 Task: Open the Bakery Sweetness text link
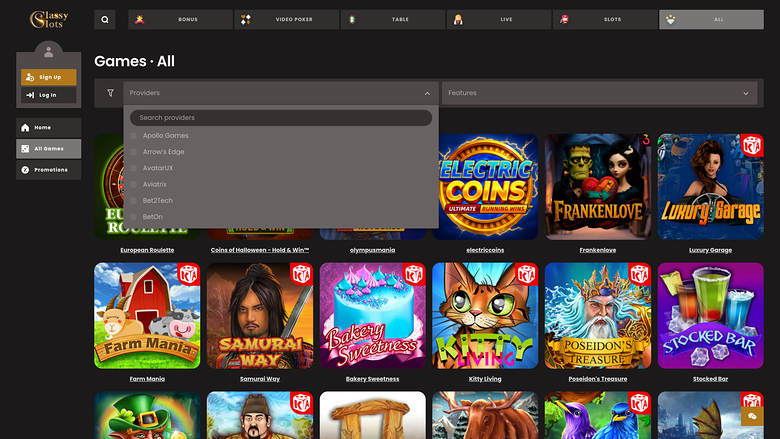point(373,379)
